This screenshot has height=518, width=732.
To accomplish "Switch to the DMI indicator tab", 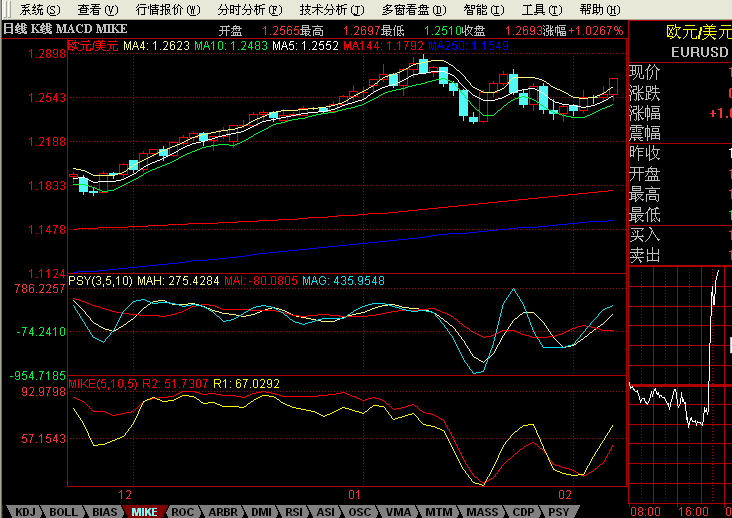I will coord(261,512).
